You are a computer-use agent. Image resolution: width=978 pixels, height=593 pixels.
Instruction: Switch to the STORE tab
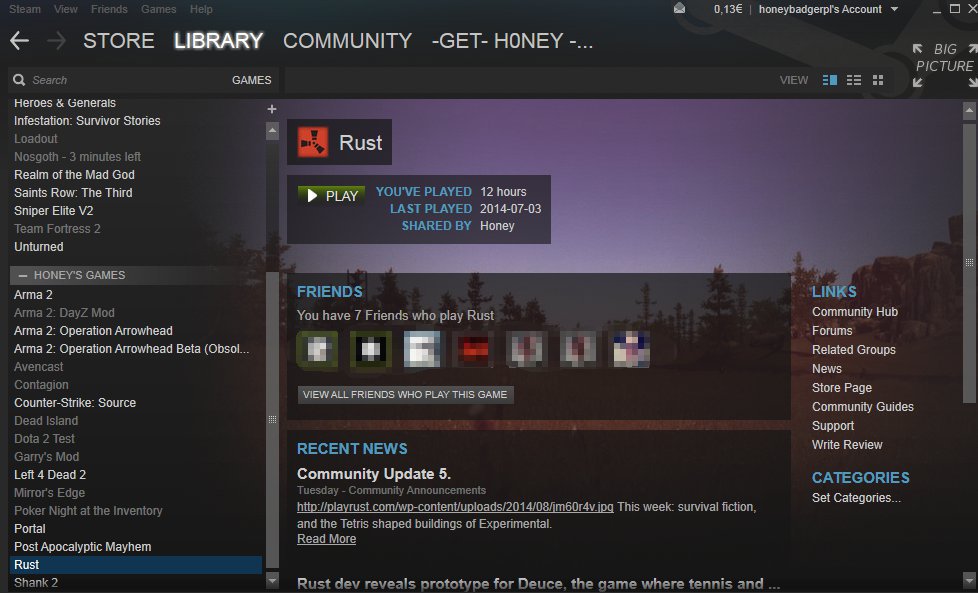[x=119, y=41]
